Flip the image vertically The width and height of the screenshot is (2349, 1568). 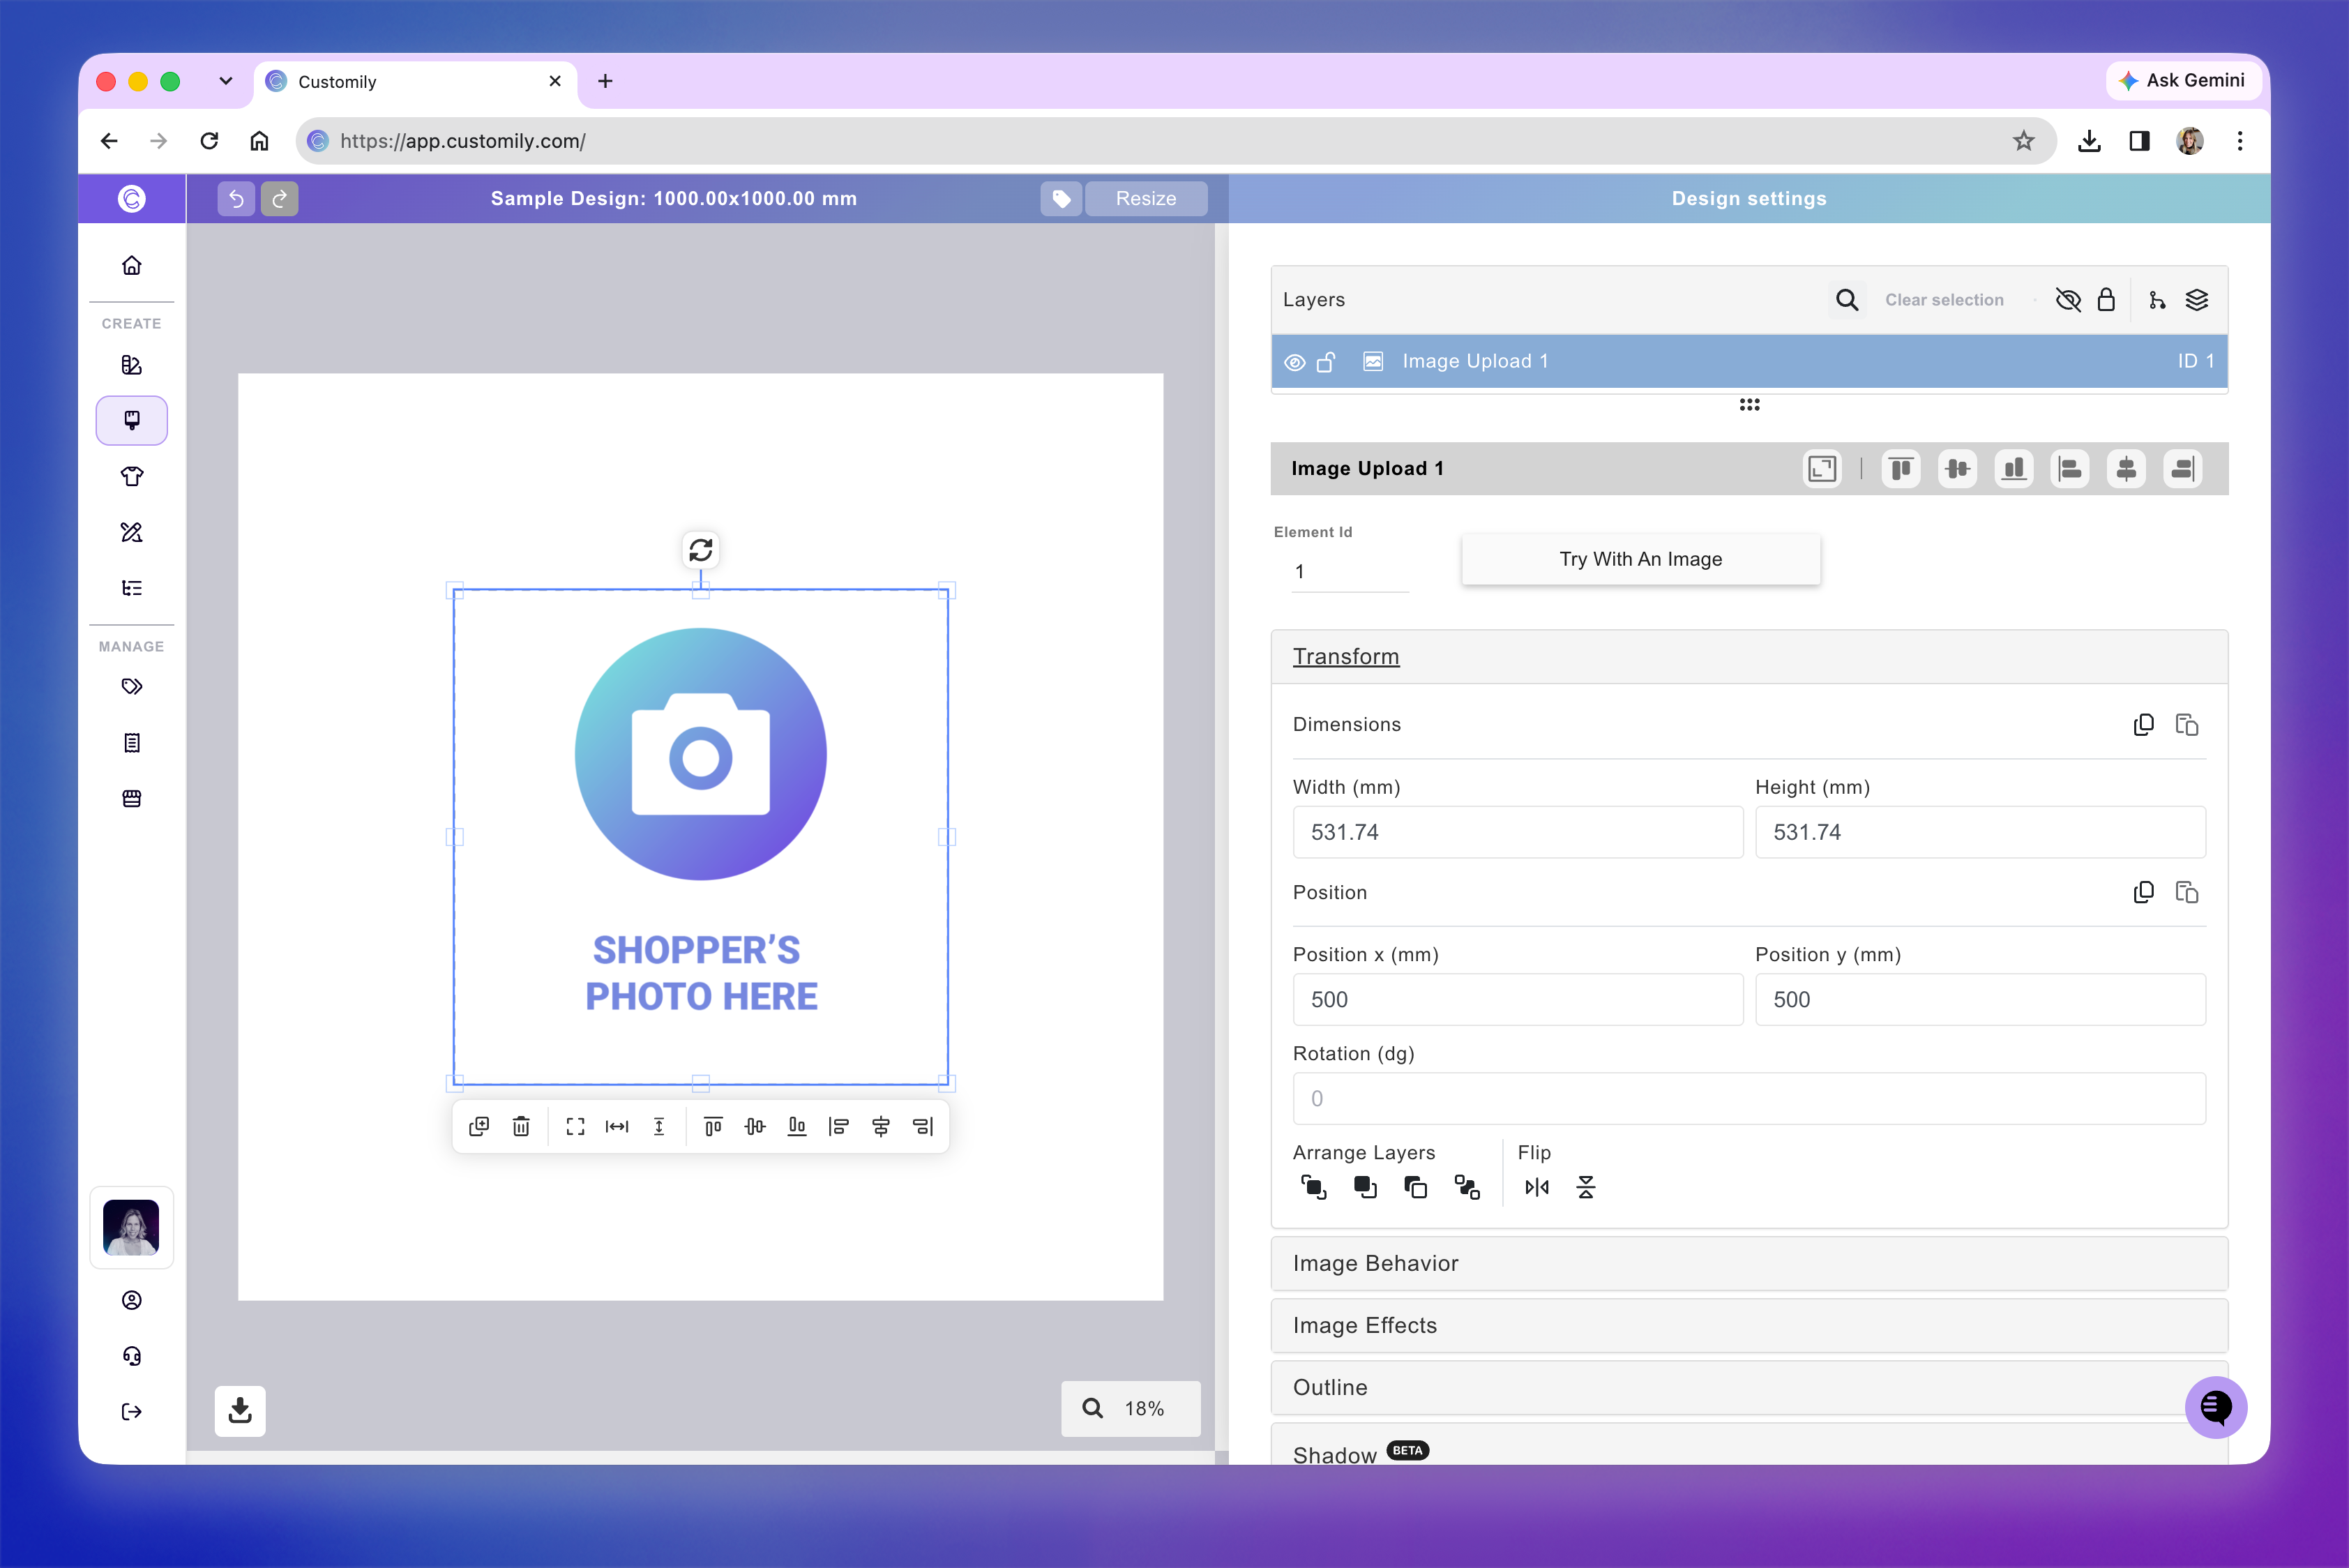click(1586, 1187)
